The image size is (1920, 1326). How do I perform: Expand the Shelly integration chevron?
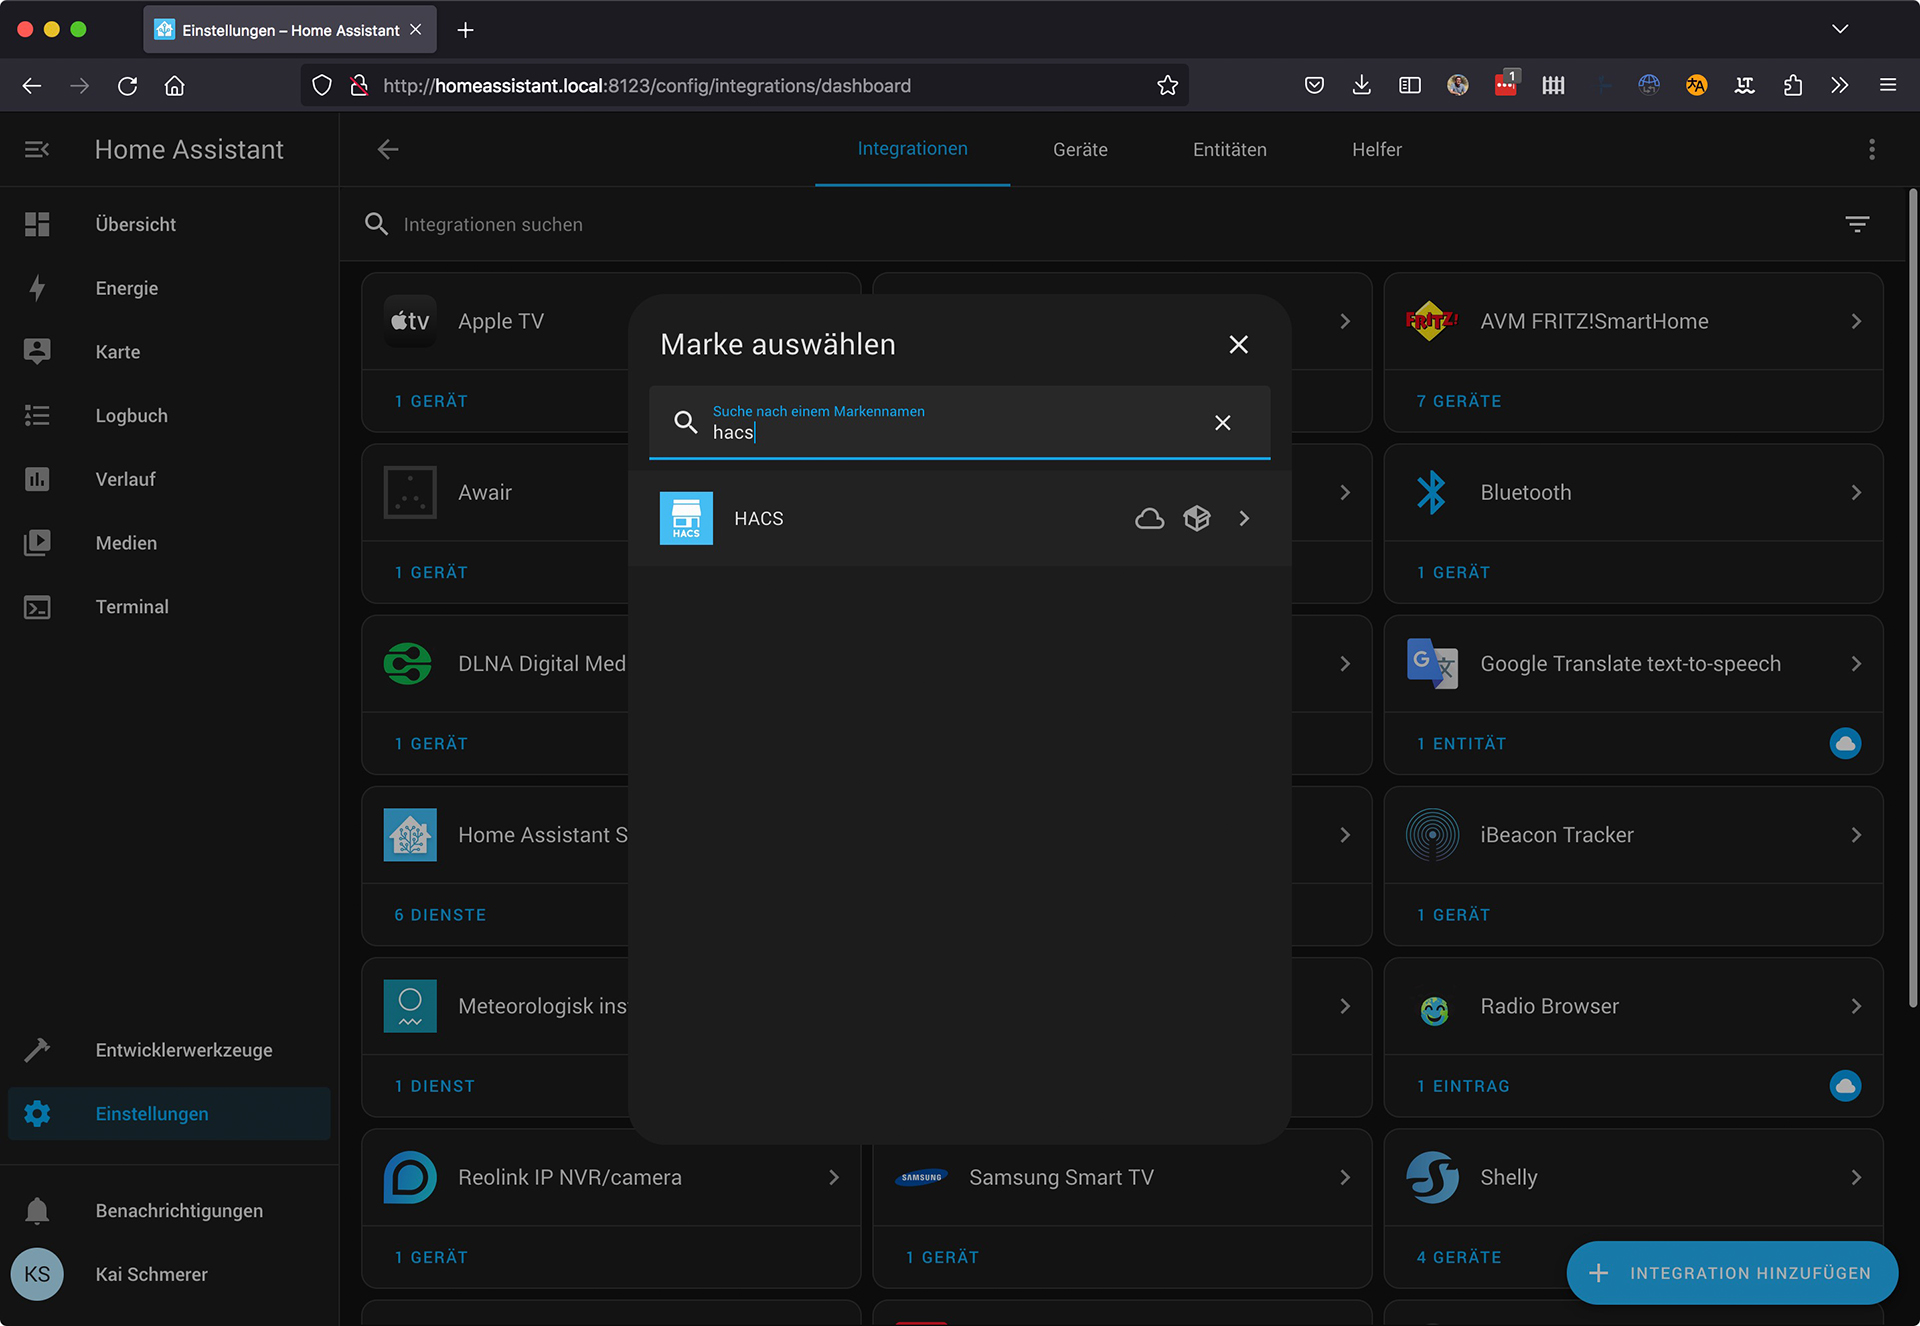[x=1856, y=1178]
